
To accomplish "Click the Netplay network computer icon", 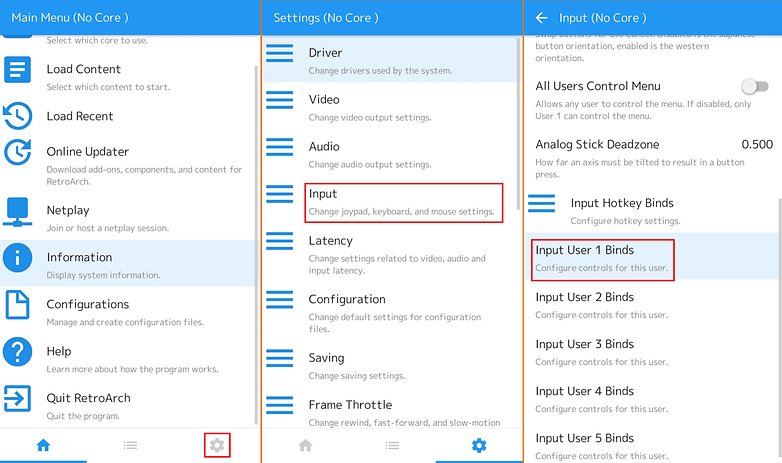I will 17,212.
